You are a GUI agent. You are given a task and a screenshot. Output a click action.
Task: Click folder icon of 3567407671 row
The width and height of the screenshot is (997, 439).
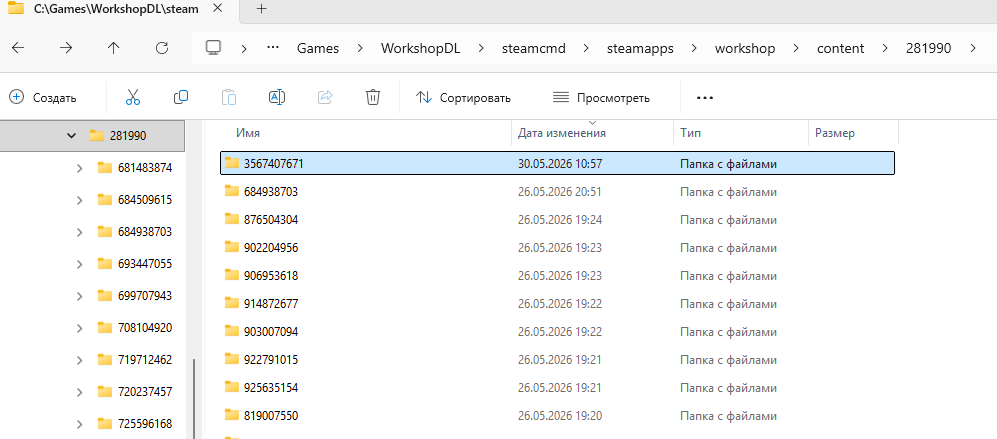coord(231,164)
